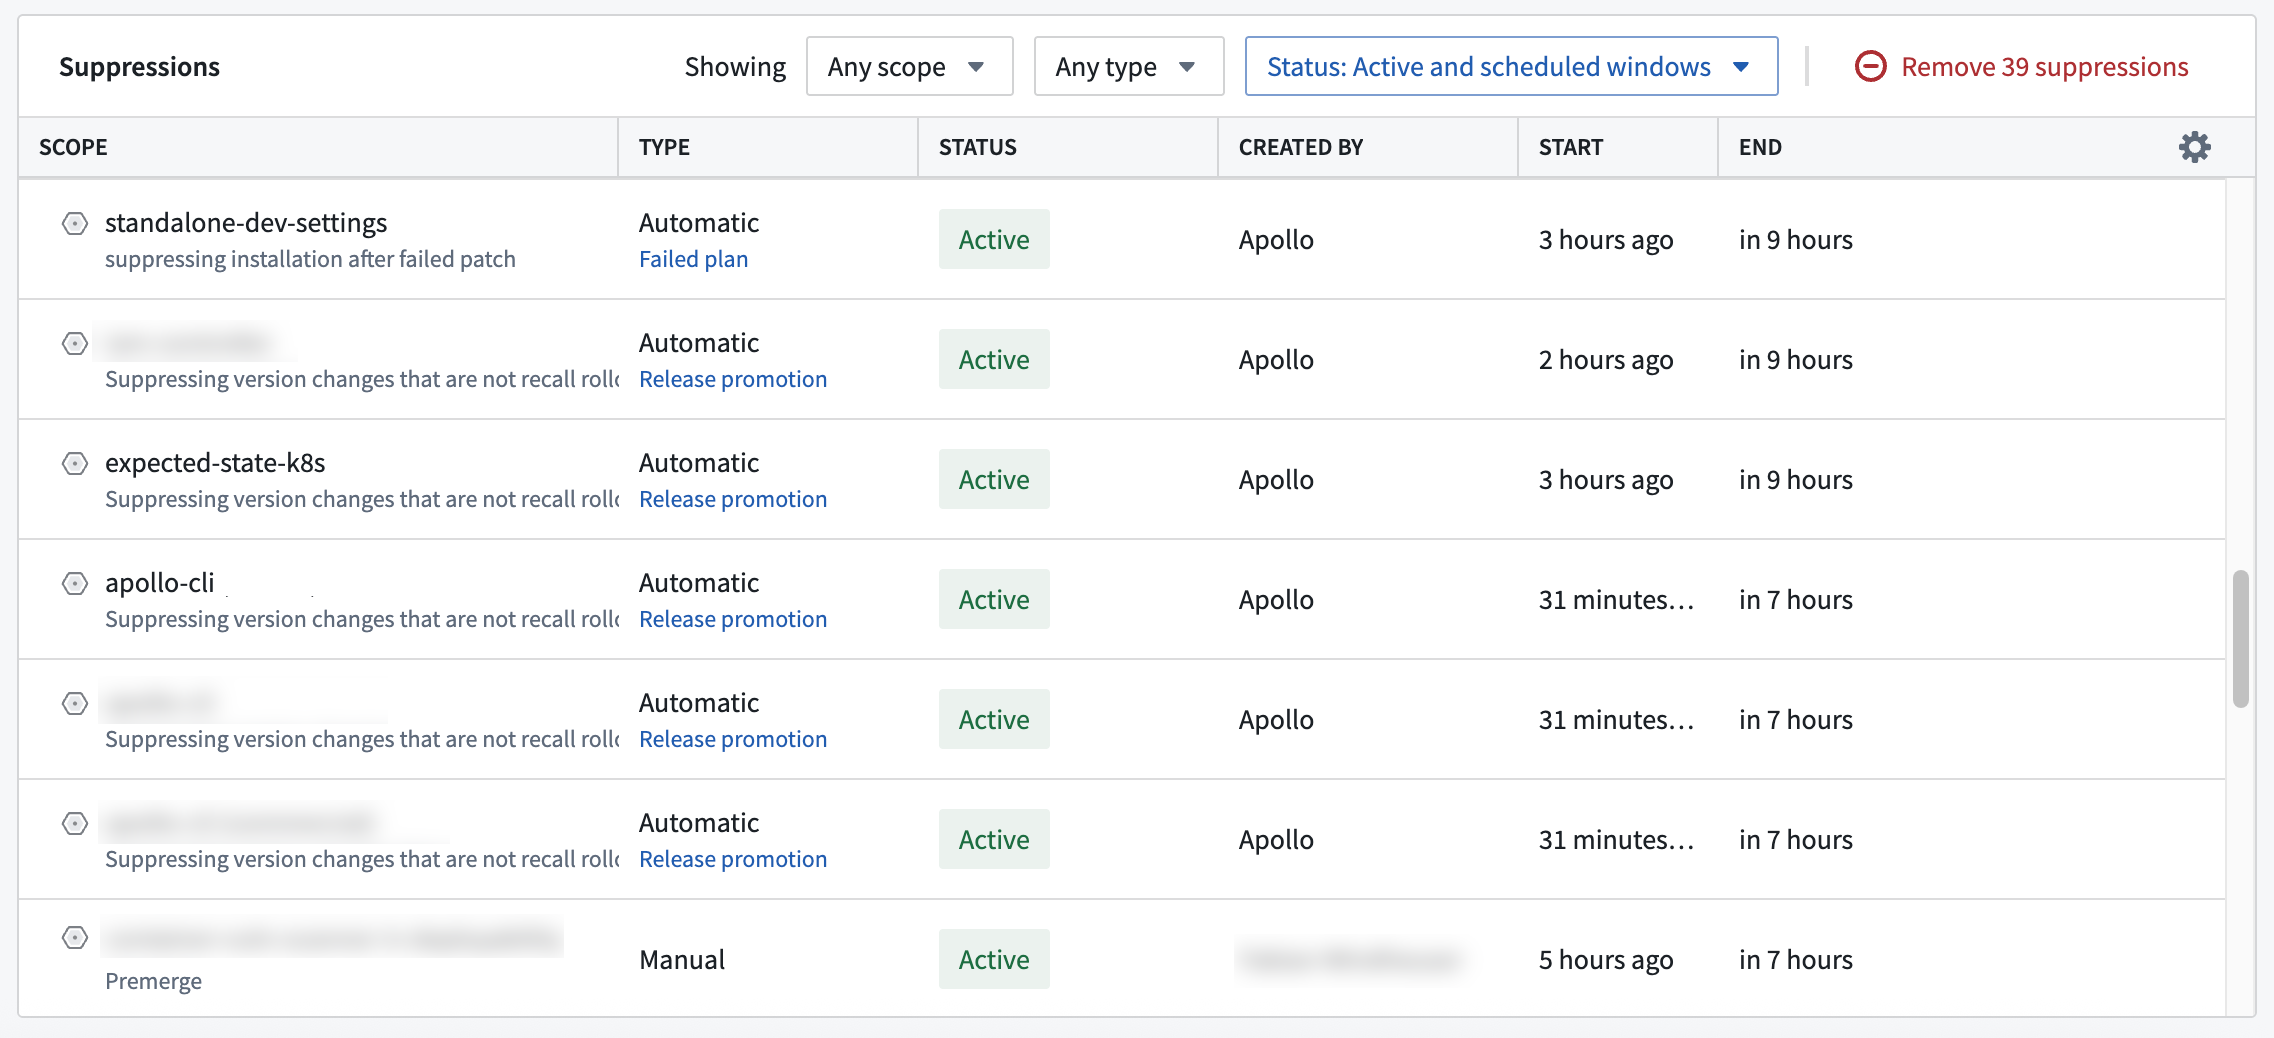Click 'suppressing installation after failed patch' text
The image size is (2274, 1038).
tap(310, 259)
